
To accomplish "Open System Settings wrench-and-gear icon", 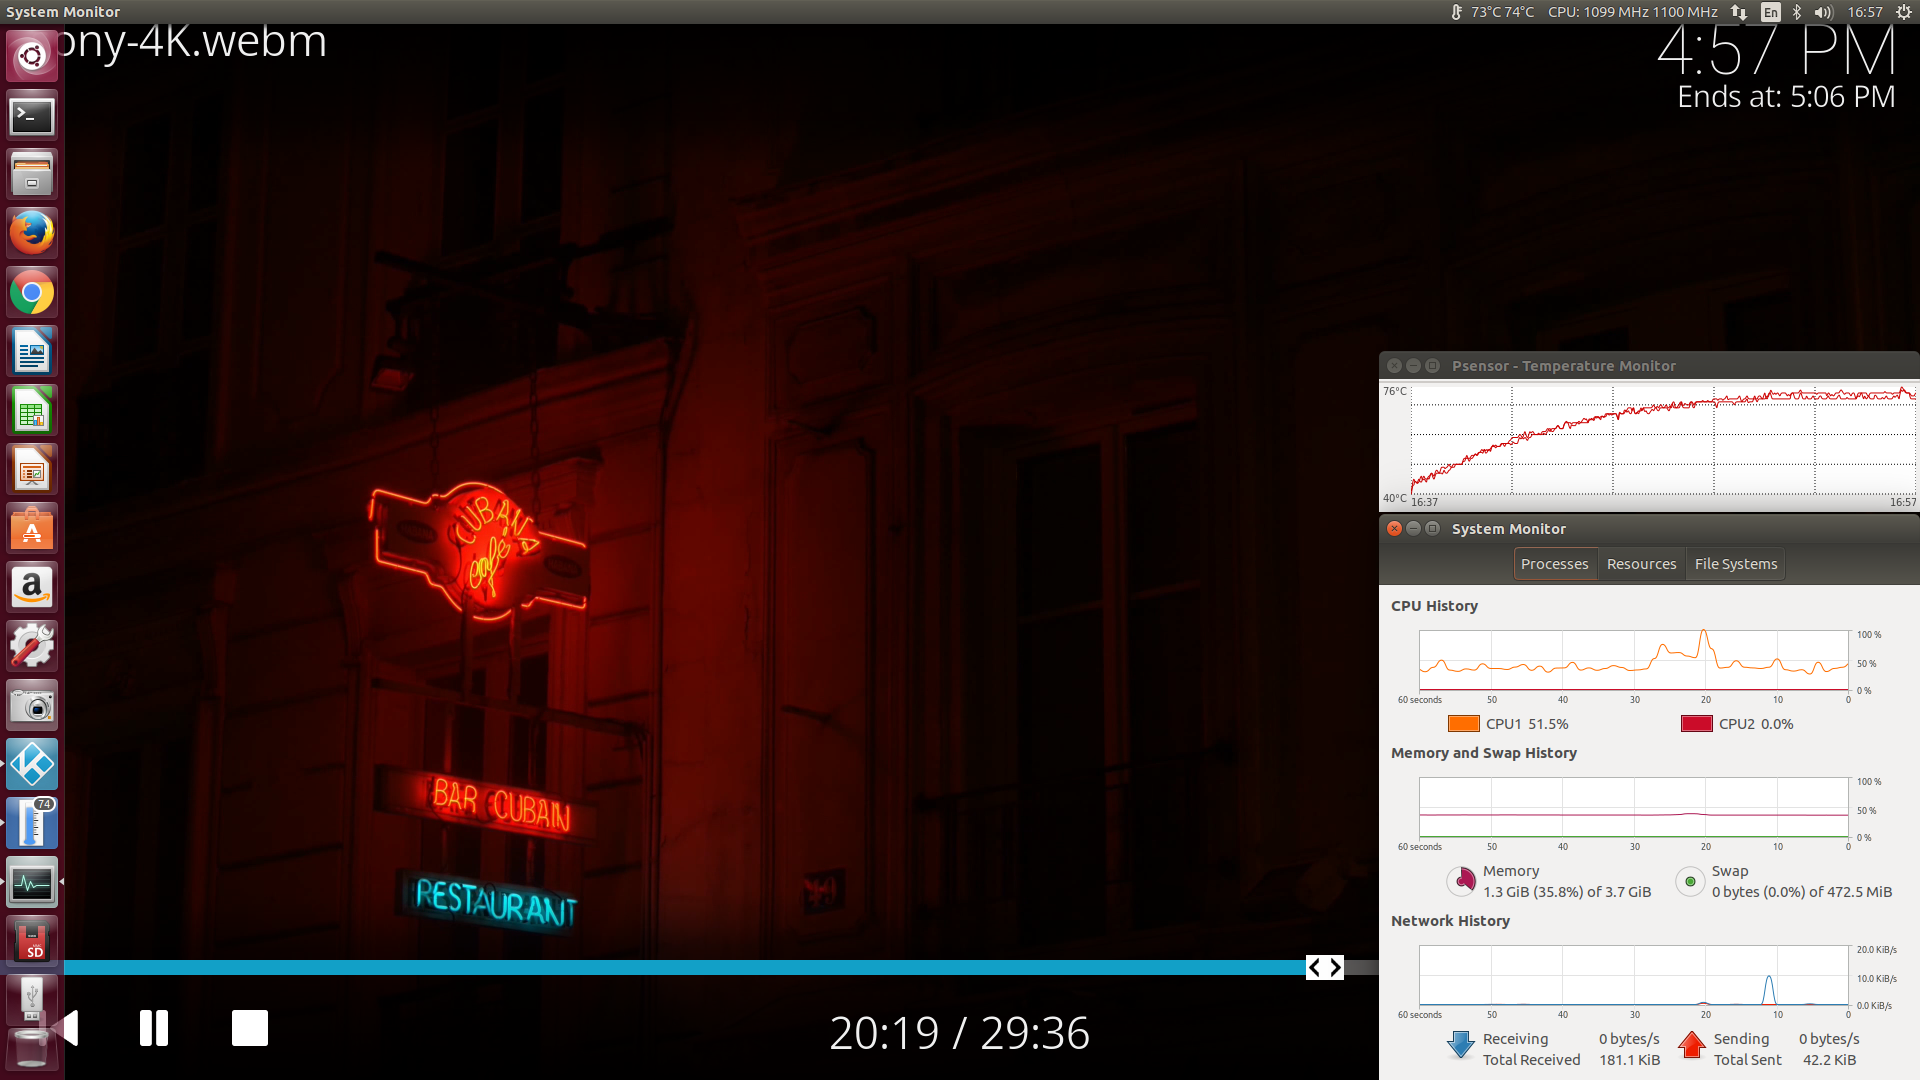I will point(32,647).
